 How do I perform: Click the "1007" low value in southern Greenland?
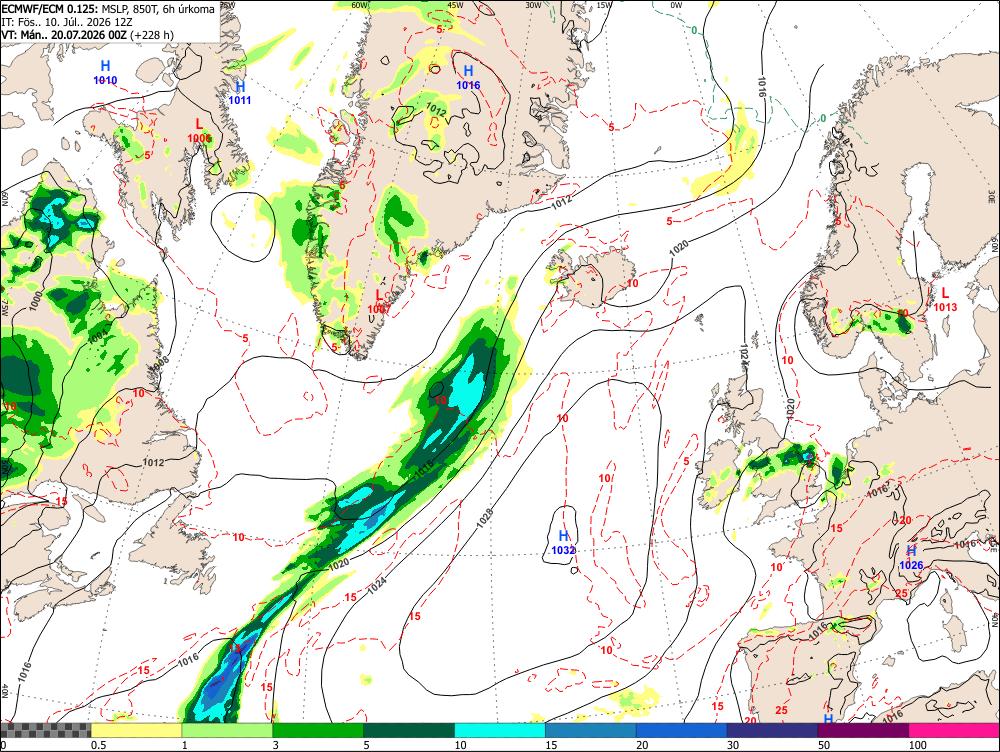point(379,309)
